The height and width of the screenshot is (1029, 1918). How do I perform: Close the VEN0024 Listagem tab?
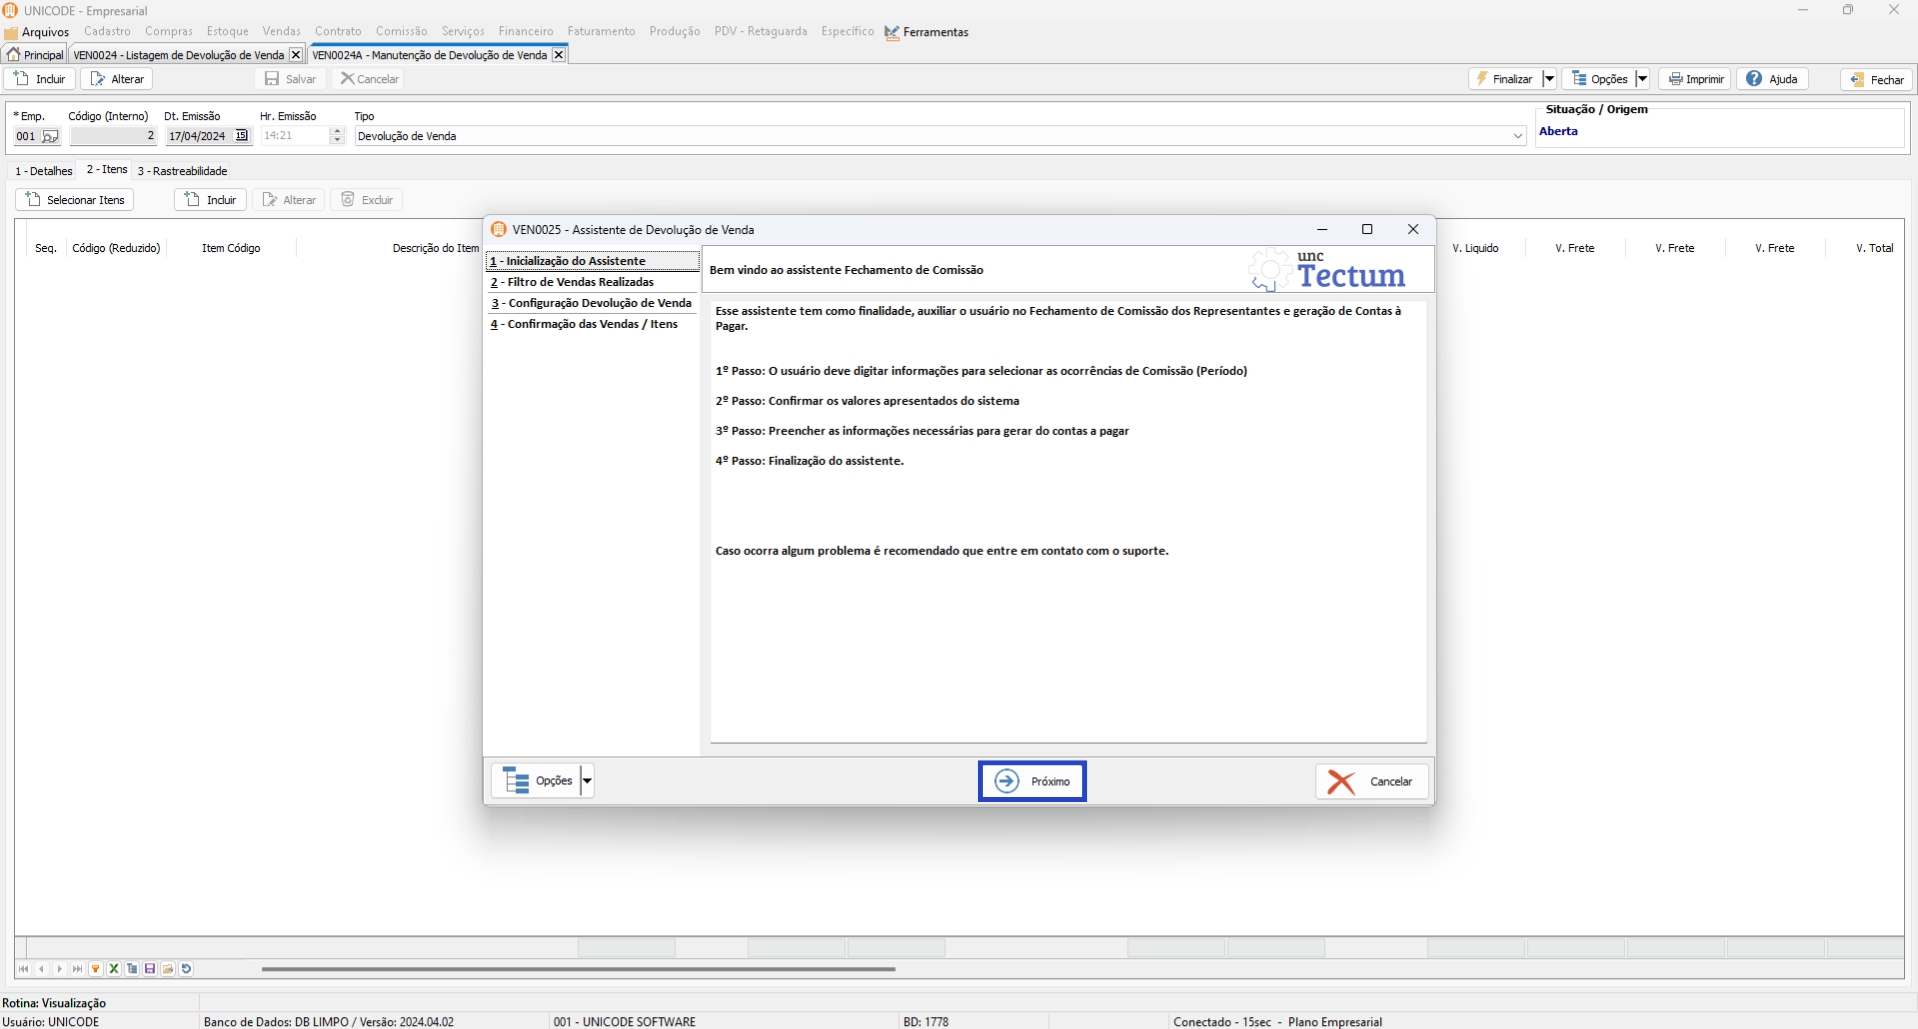[x=295, y=55]
